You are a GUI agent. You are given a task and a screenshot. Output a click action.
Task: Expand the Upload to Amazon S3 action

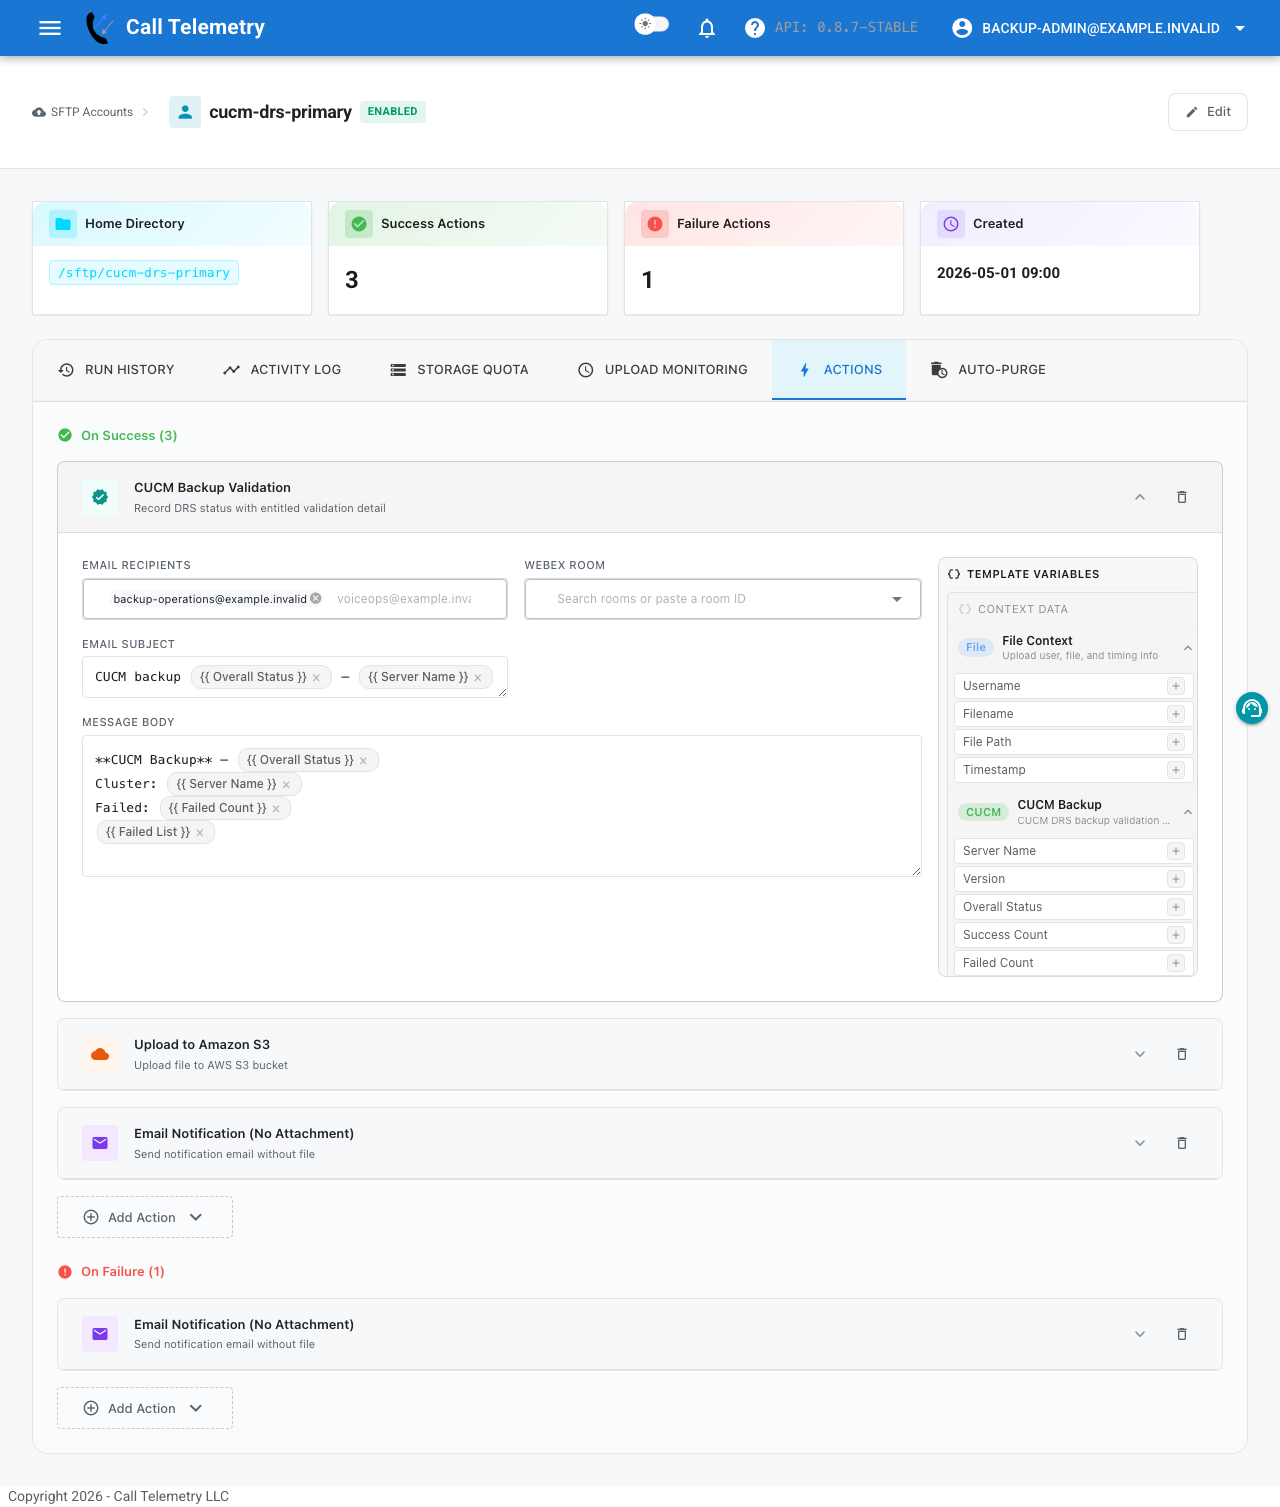1140,1054
